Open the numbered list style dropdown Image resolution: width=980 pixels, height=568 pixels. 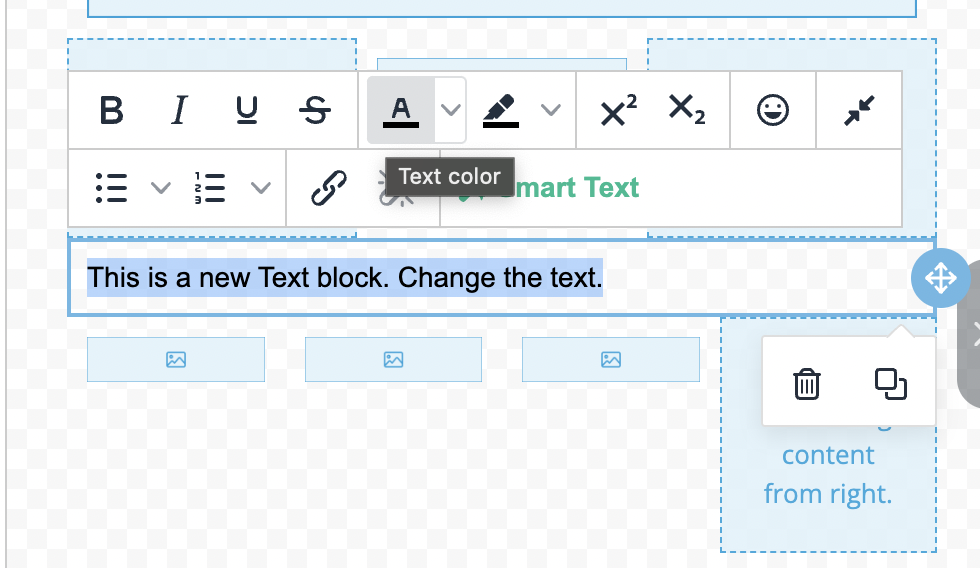[260, 188]
